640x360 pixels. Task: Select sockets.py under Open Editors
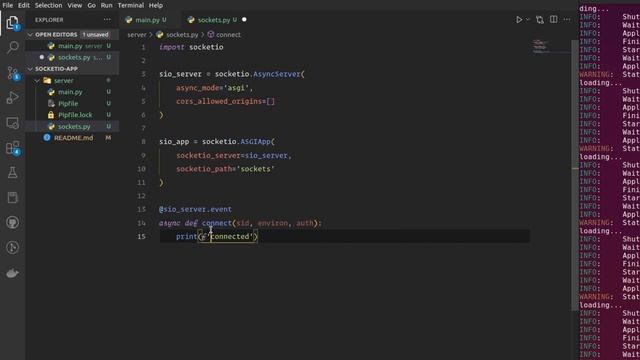coord(73,58)
